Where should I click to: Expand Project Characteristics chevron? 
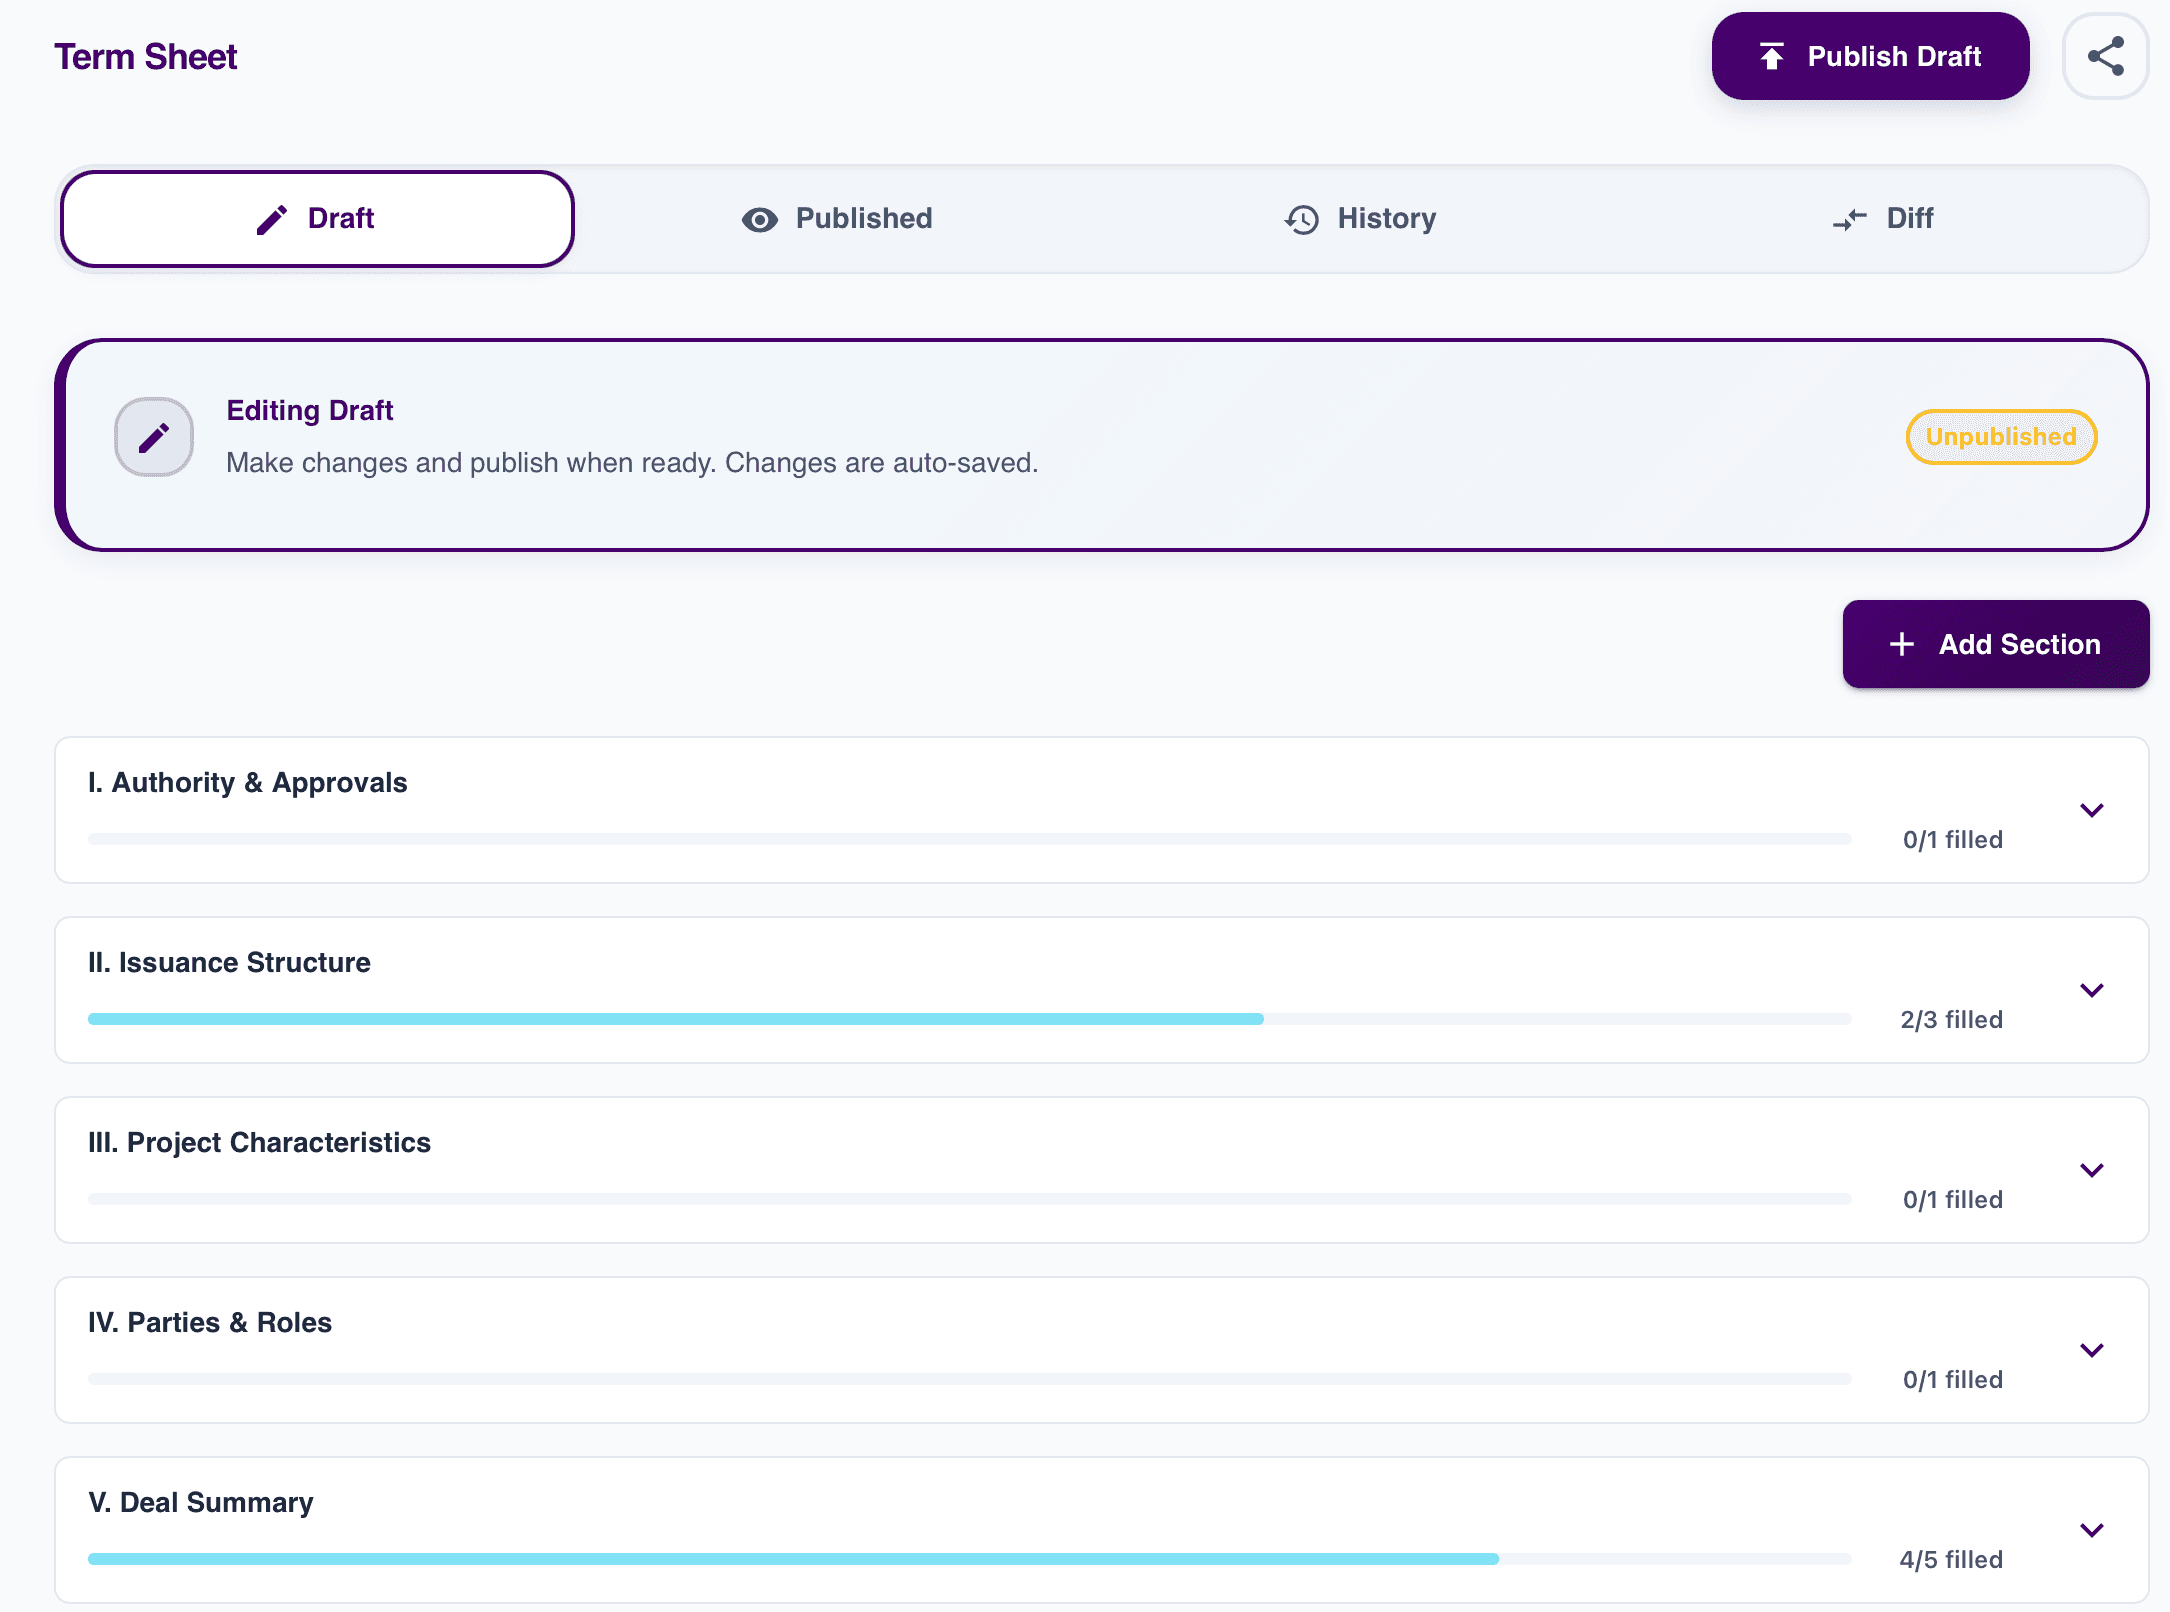point(2091,1170)
